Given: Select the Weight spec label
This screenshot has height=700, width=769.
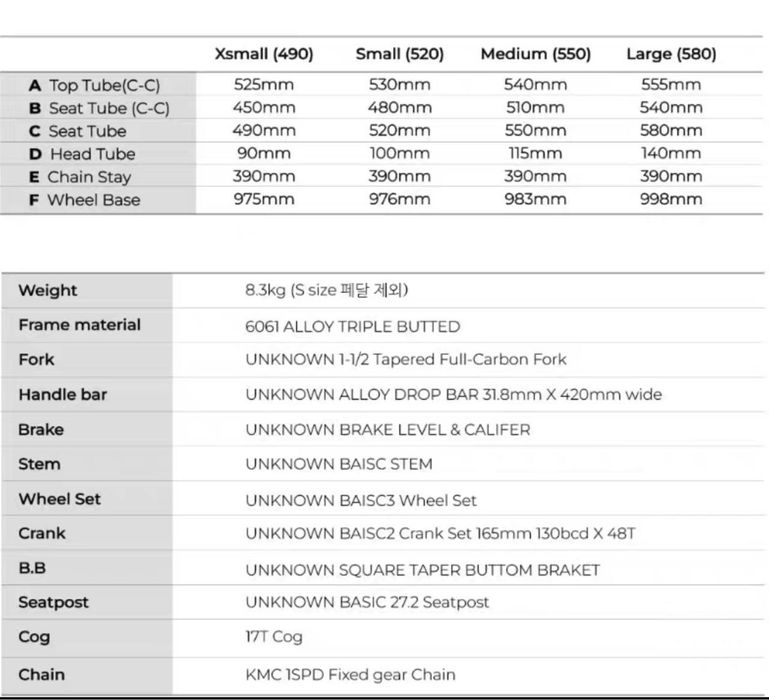Looking at the screenshot, I should point(47,291).
